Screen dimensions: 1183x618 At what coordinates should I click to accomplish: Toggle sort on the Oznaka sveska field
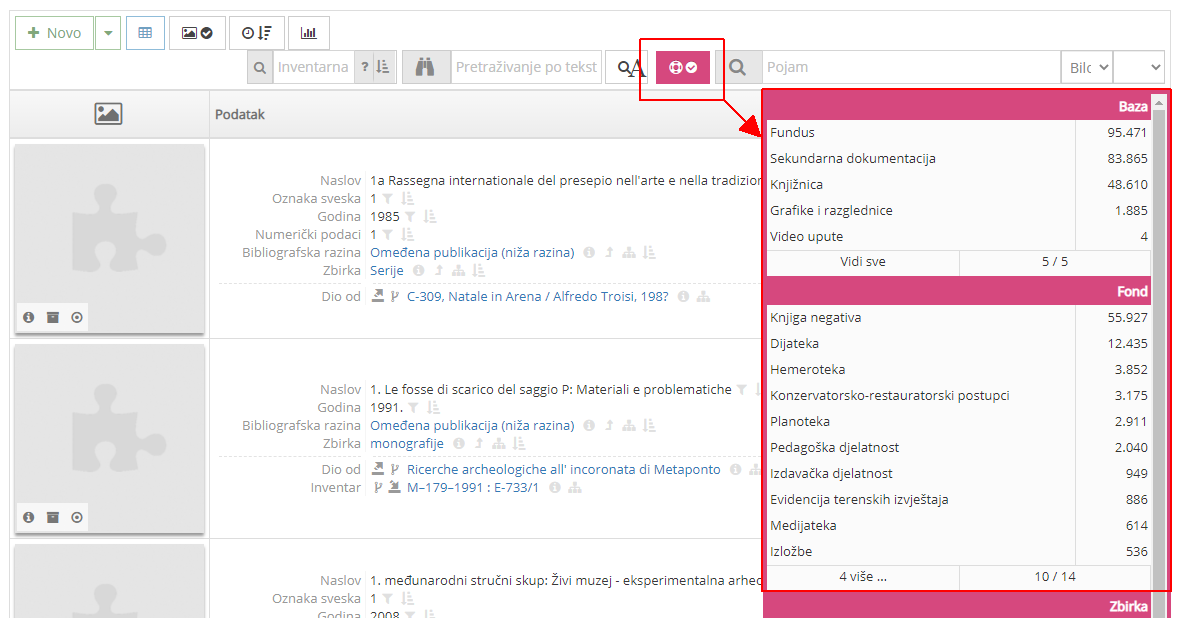coord(408,197)
